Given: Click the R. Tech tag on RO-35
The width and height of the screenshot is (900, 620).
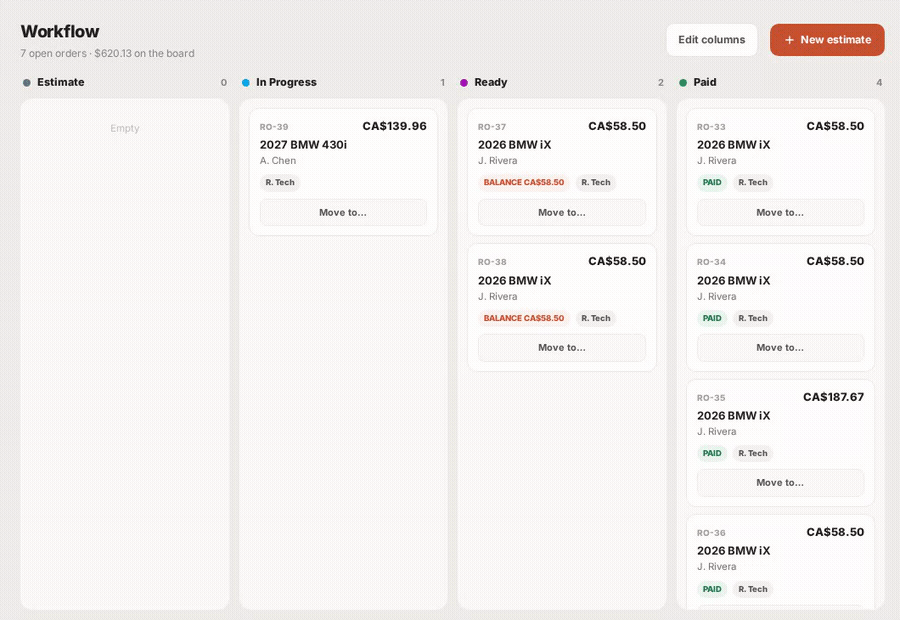Looking at the screenshot, I should 752,454.
